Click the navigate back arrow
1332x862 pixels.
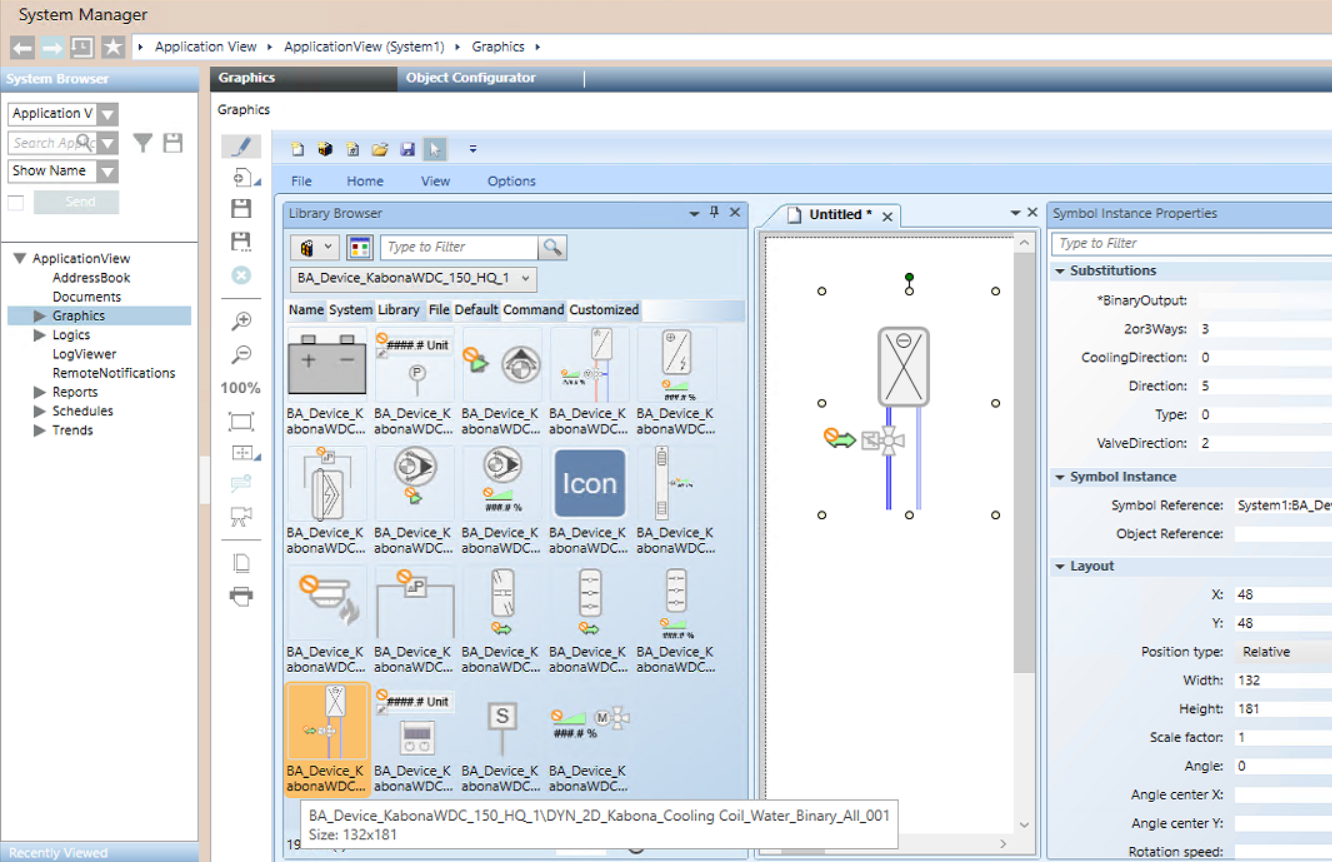pos(22,47)
